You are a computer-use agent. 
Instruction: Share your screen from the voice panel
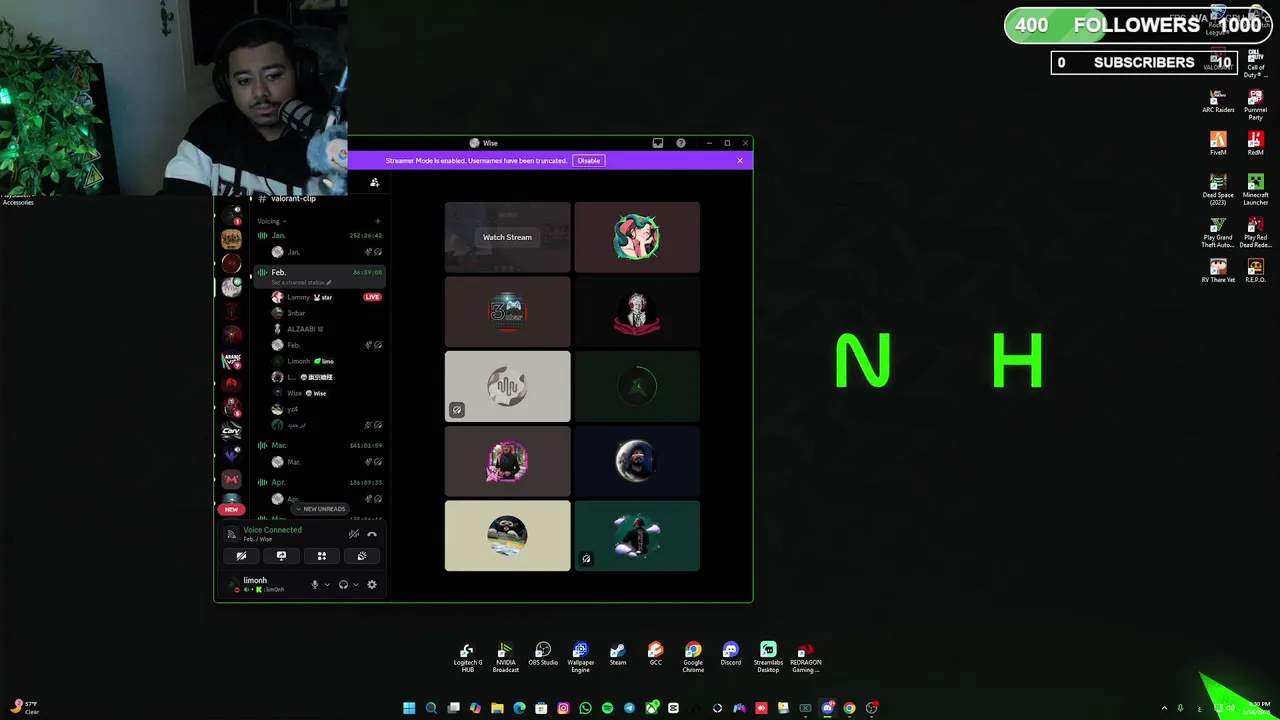tap(281, 556)
